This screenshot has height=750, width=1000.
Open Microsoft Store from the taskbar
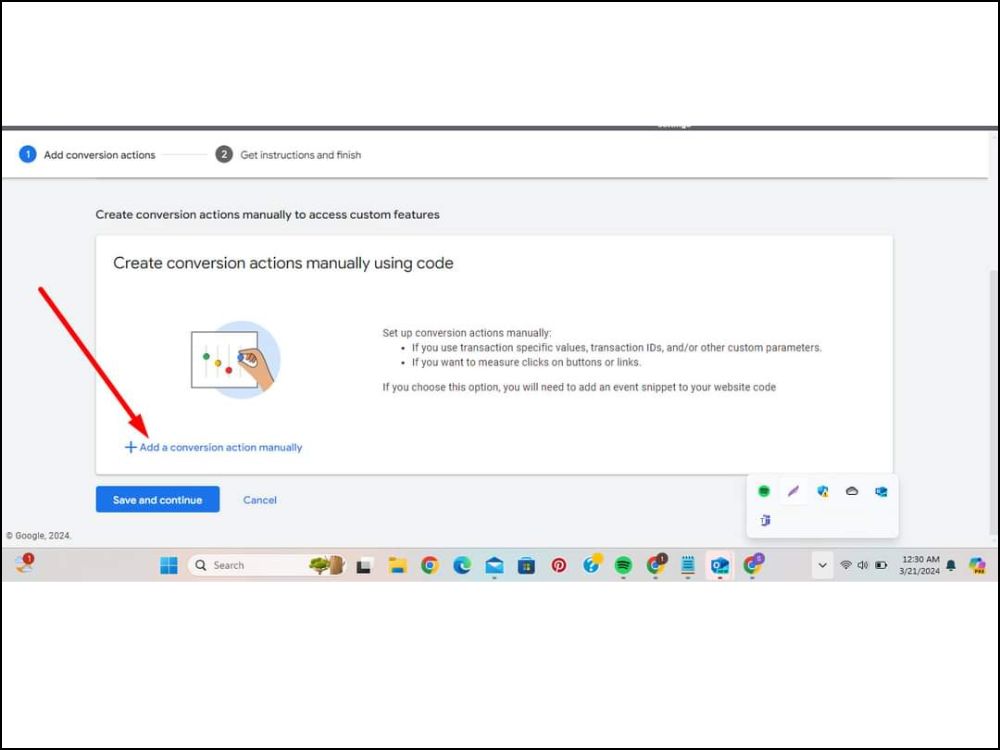[526, 565]
